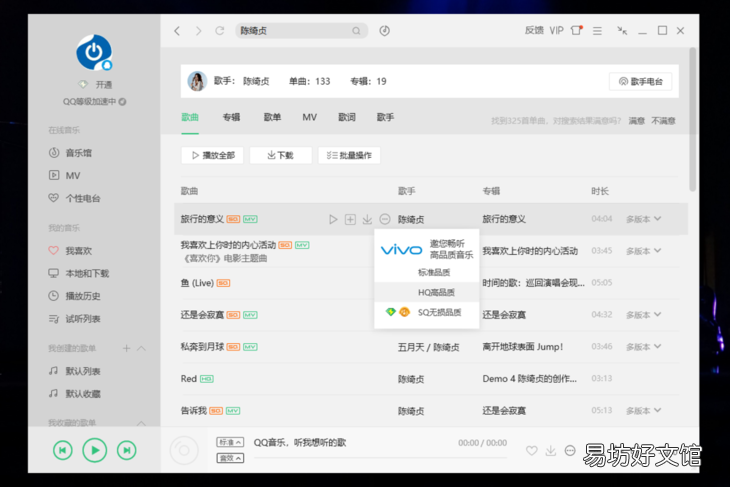Screen dimensions: 730x487
Task: Choose HQ高品质 in quality popup
Action: (x=427, y=292)
